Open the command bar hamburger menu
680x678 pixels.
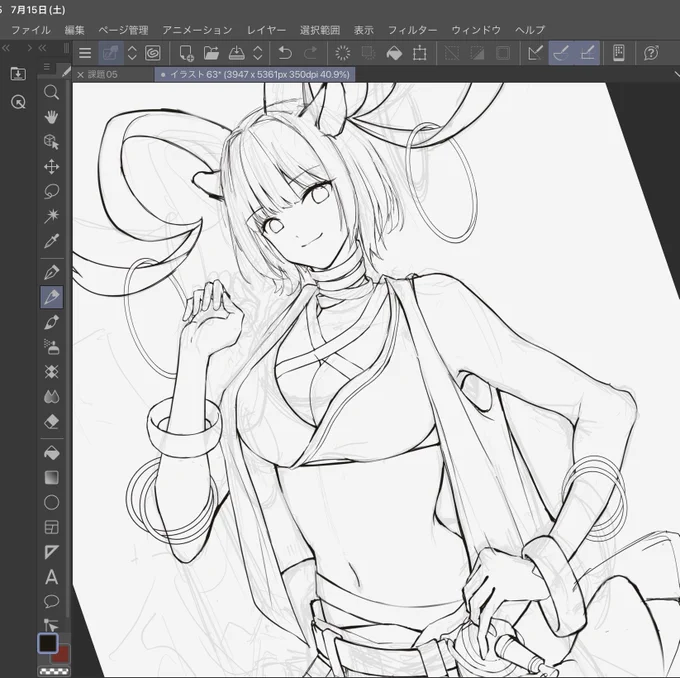pos(85,53)
